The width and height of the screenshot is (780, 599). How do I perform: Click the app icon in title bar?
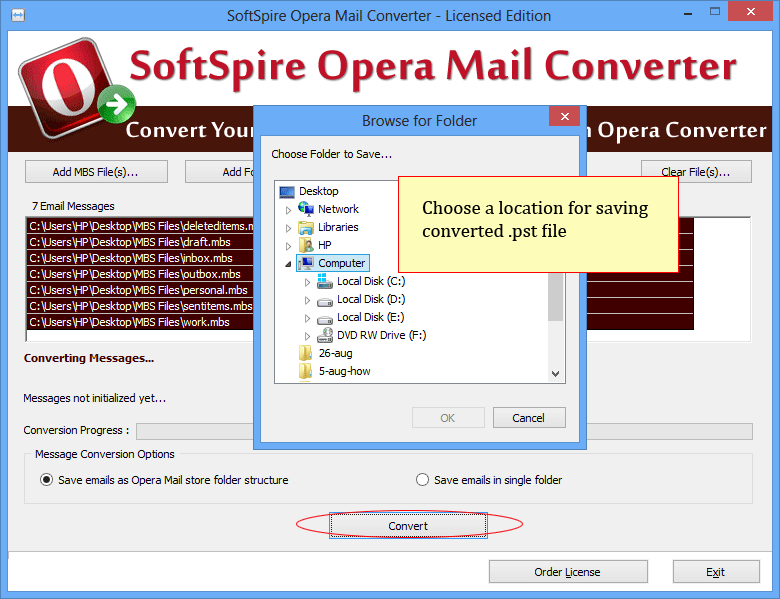coord(18,15)
